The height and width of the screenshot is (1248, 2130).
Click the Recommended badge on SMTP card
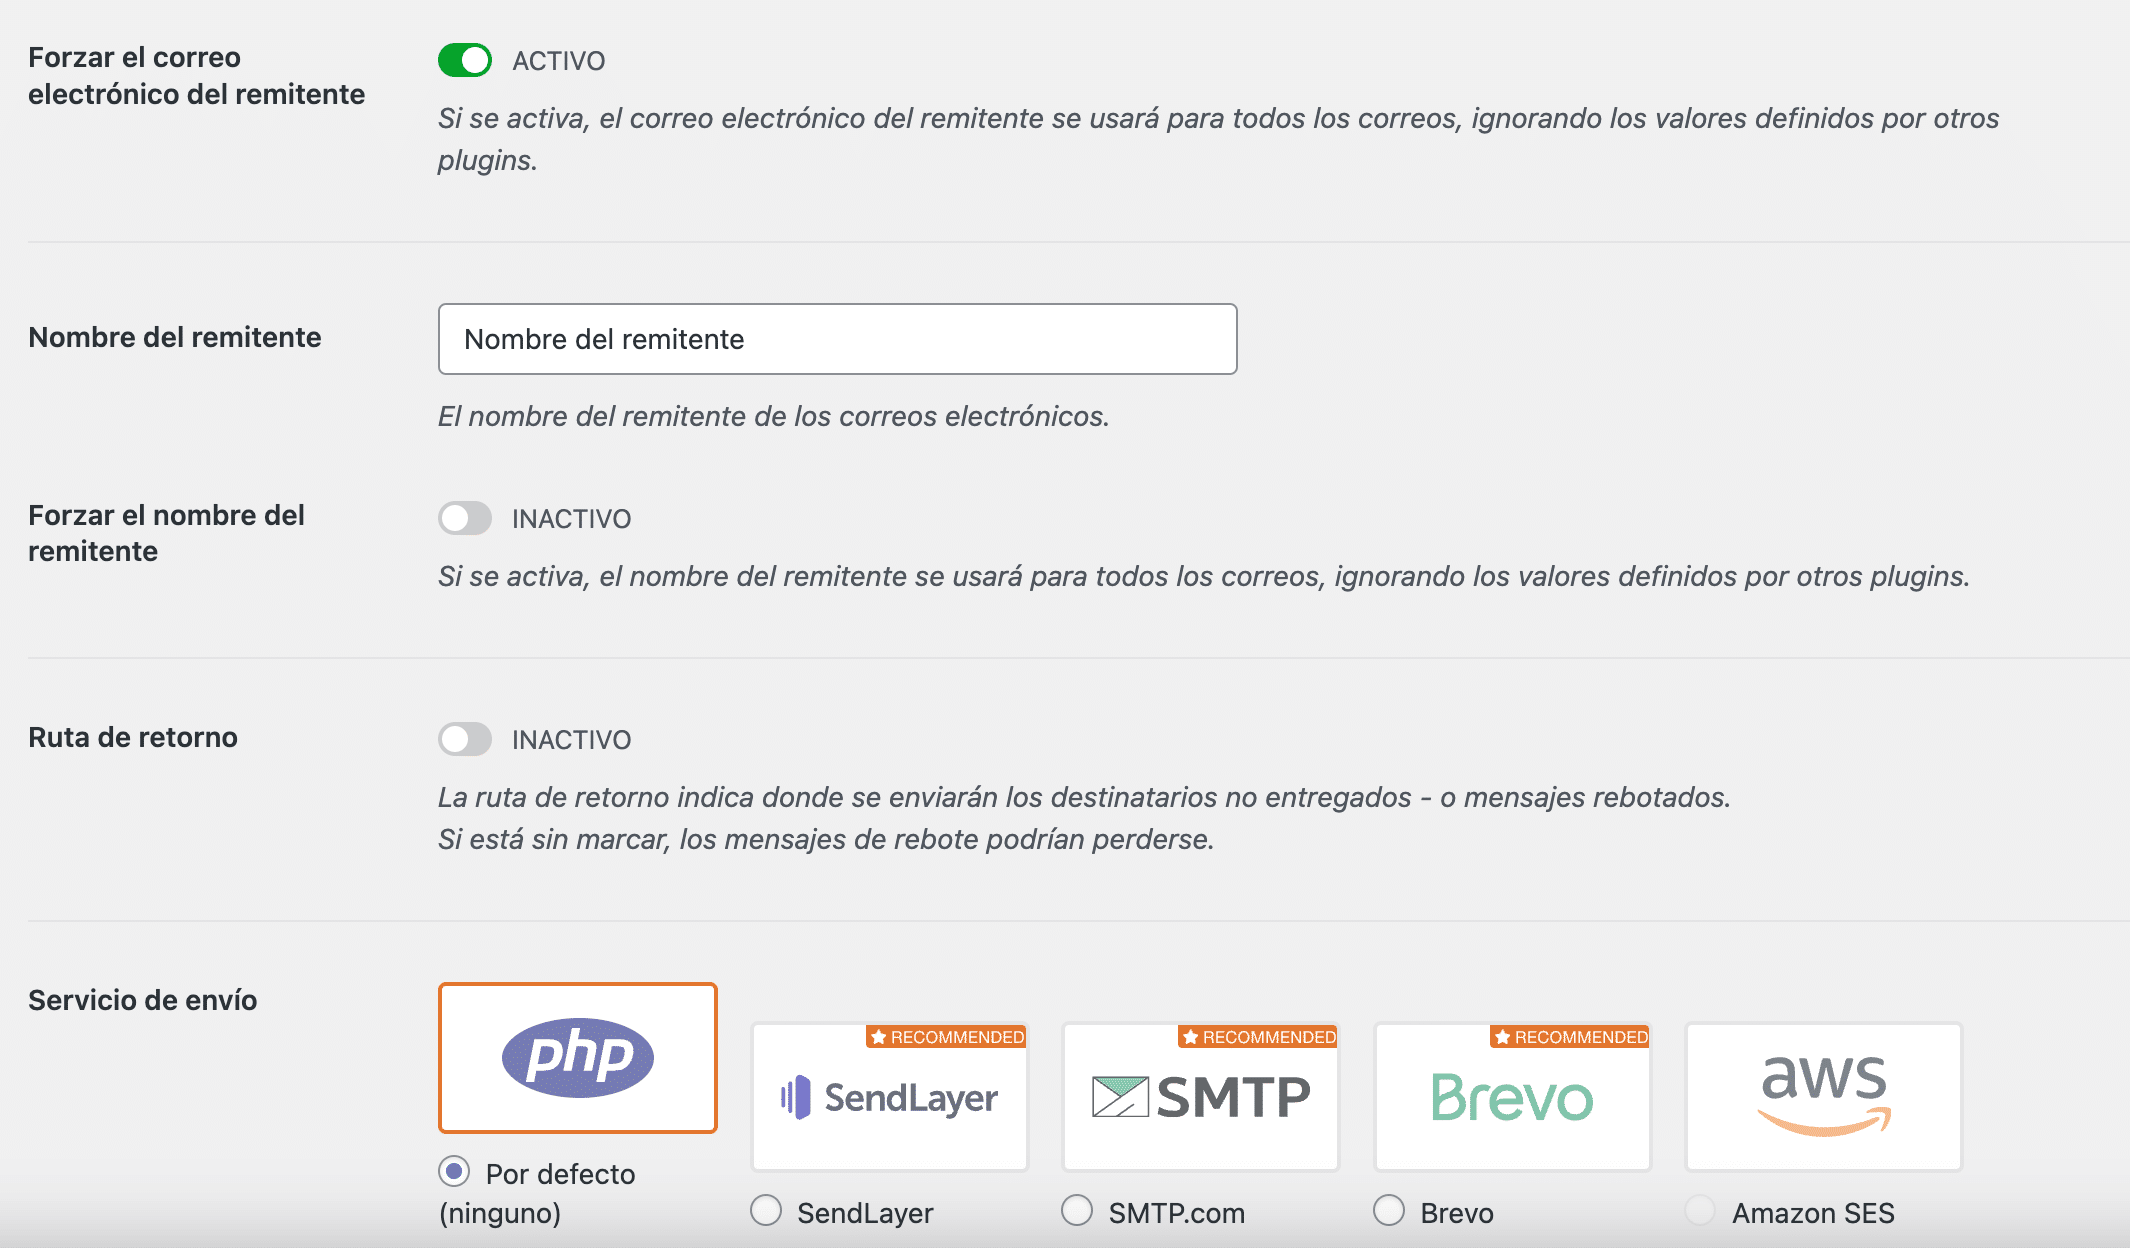click(x=1258, y=1037)
